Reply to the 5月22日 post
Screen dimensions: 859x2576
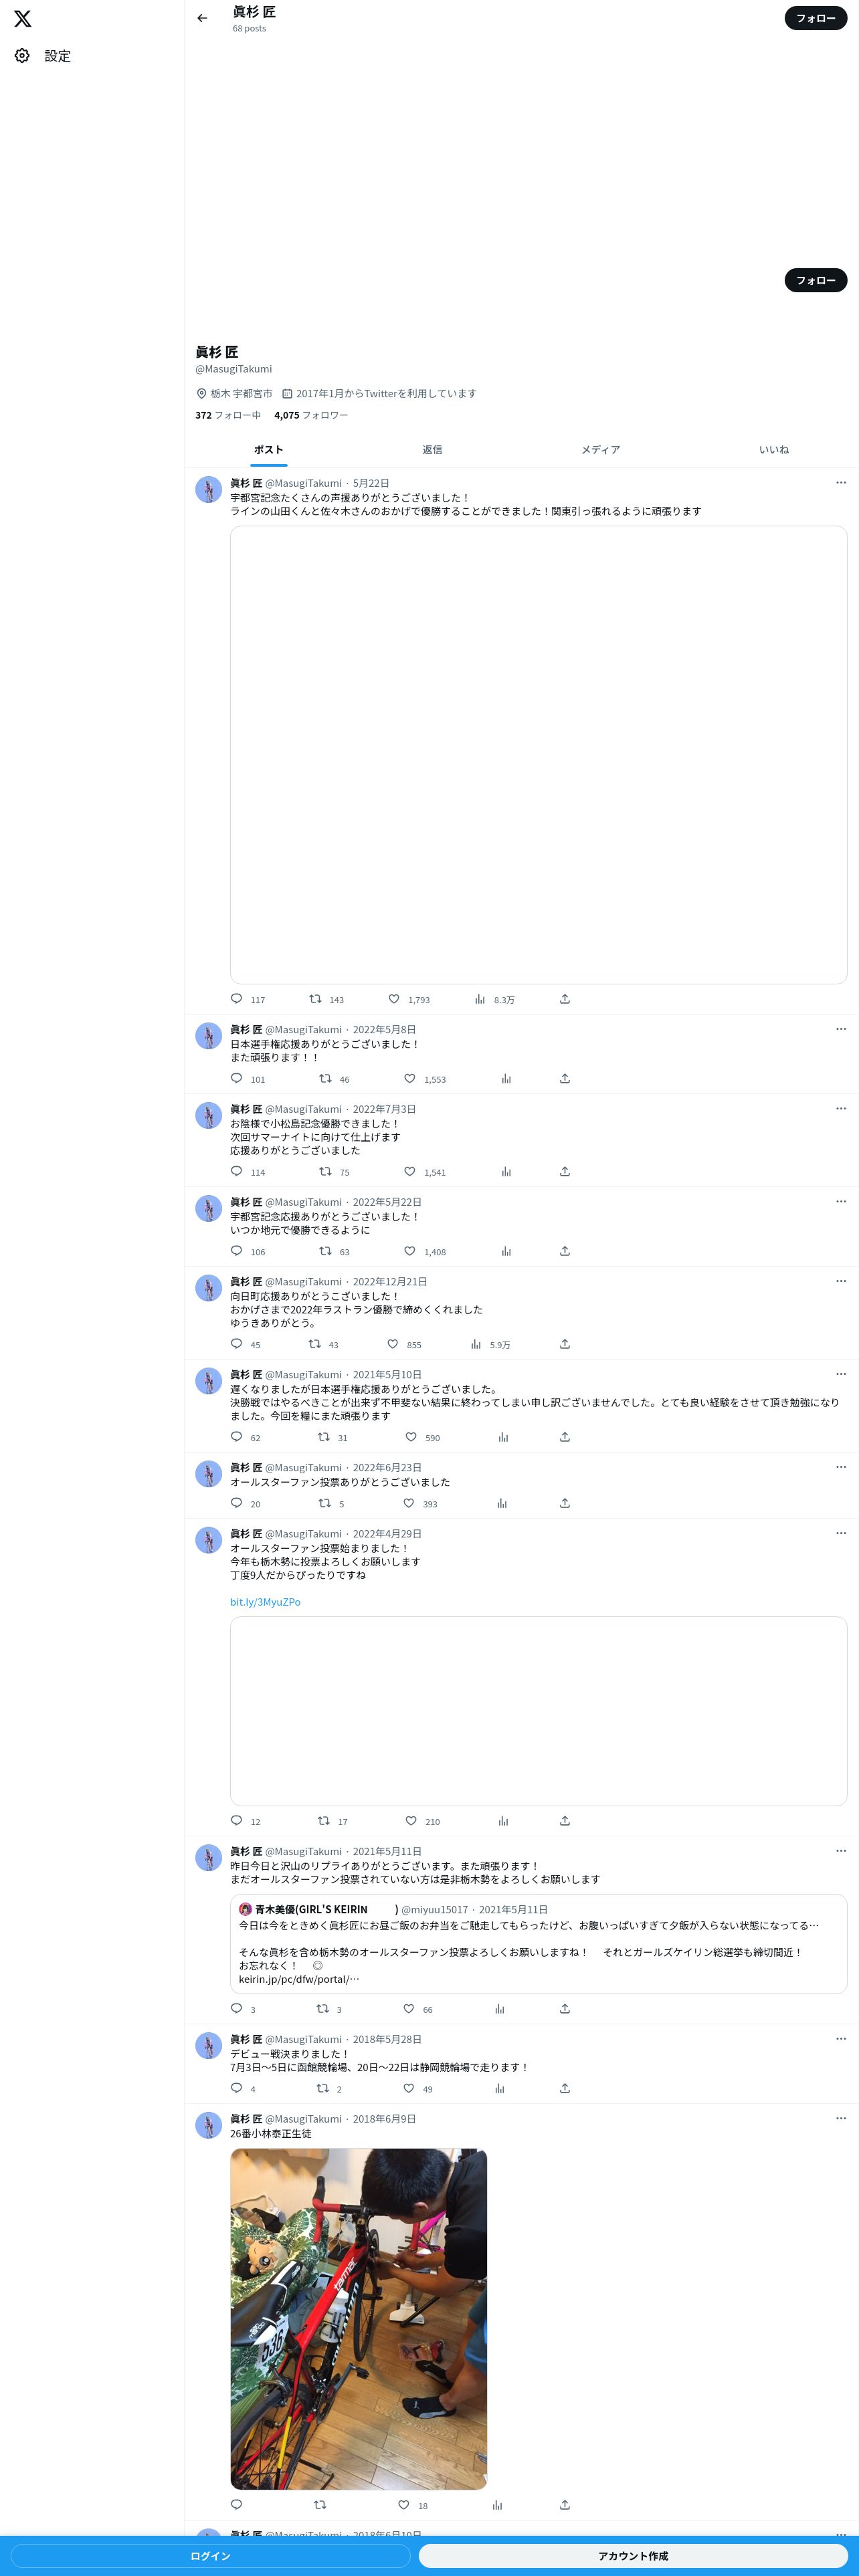pyautogui.click(x=237, y=999)
